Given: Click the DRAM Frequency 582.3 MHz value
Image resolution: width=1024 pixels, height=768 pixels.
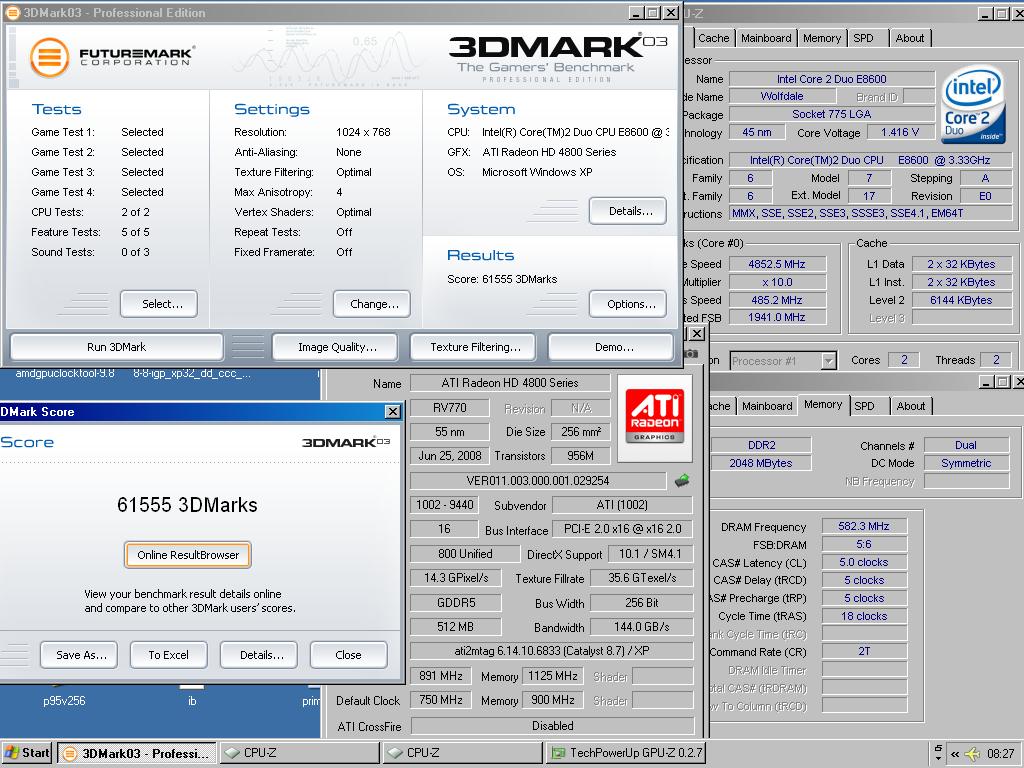Looking at the screenshot, I should click(864, 526).
